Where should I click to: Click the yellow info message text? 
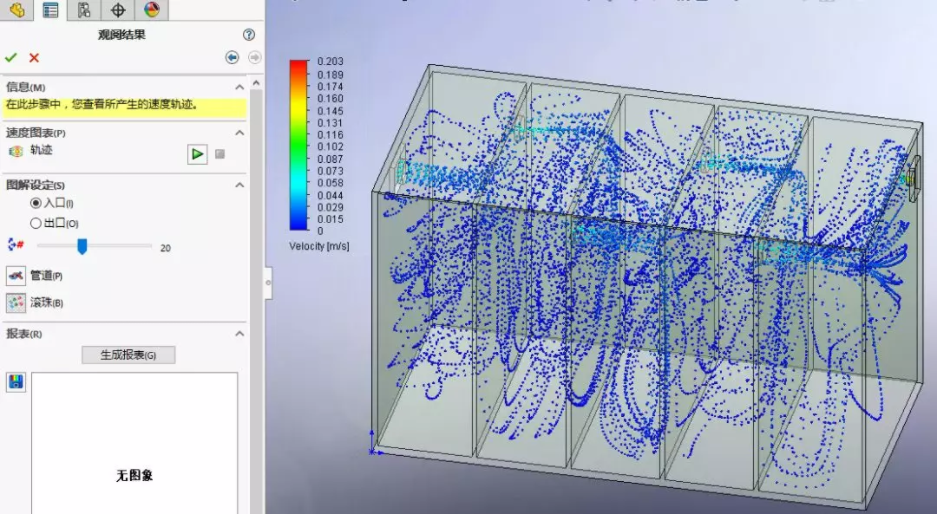[x=102, y=104]
